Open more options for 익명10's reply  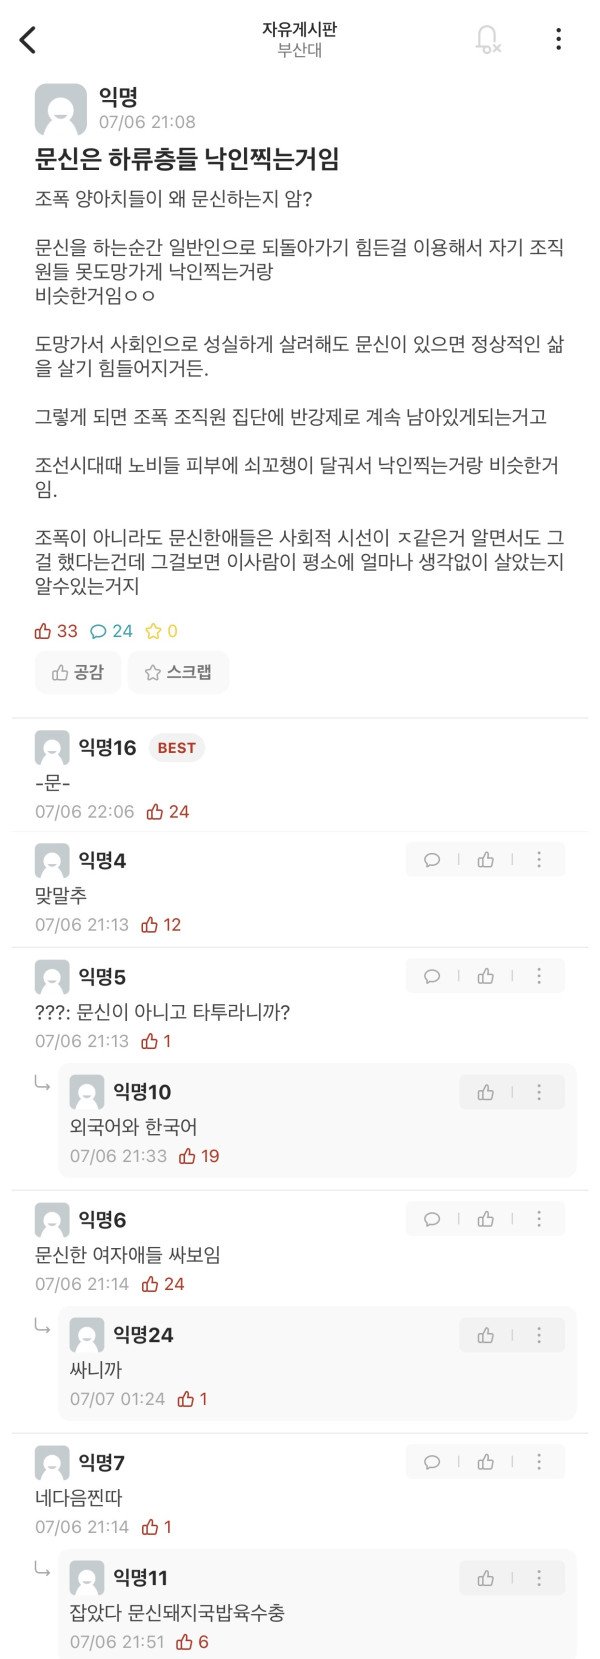tap(539, 1092)
